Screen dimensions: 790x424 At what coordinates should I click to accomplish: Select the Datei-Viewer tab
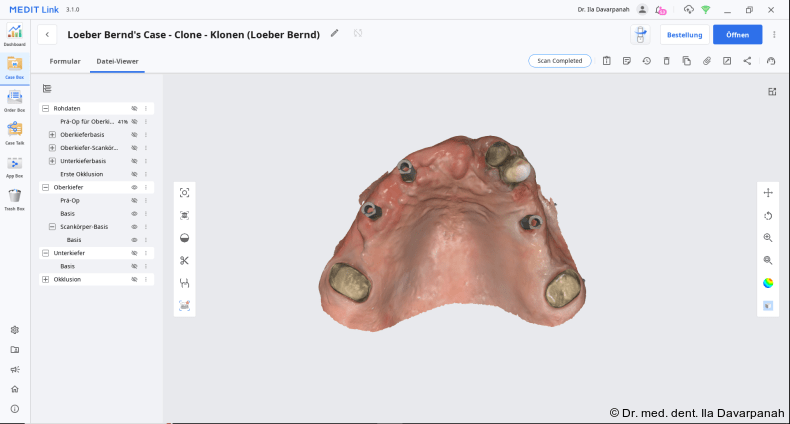(x=117, y=61)
